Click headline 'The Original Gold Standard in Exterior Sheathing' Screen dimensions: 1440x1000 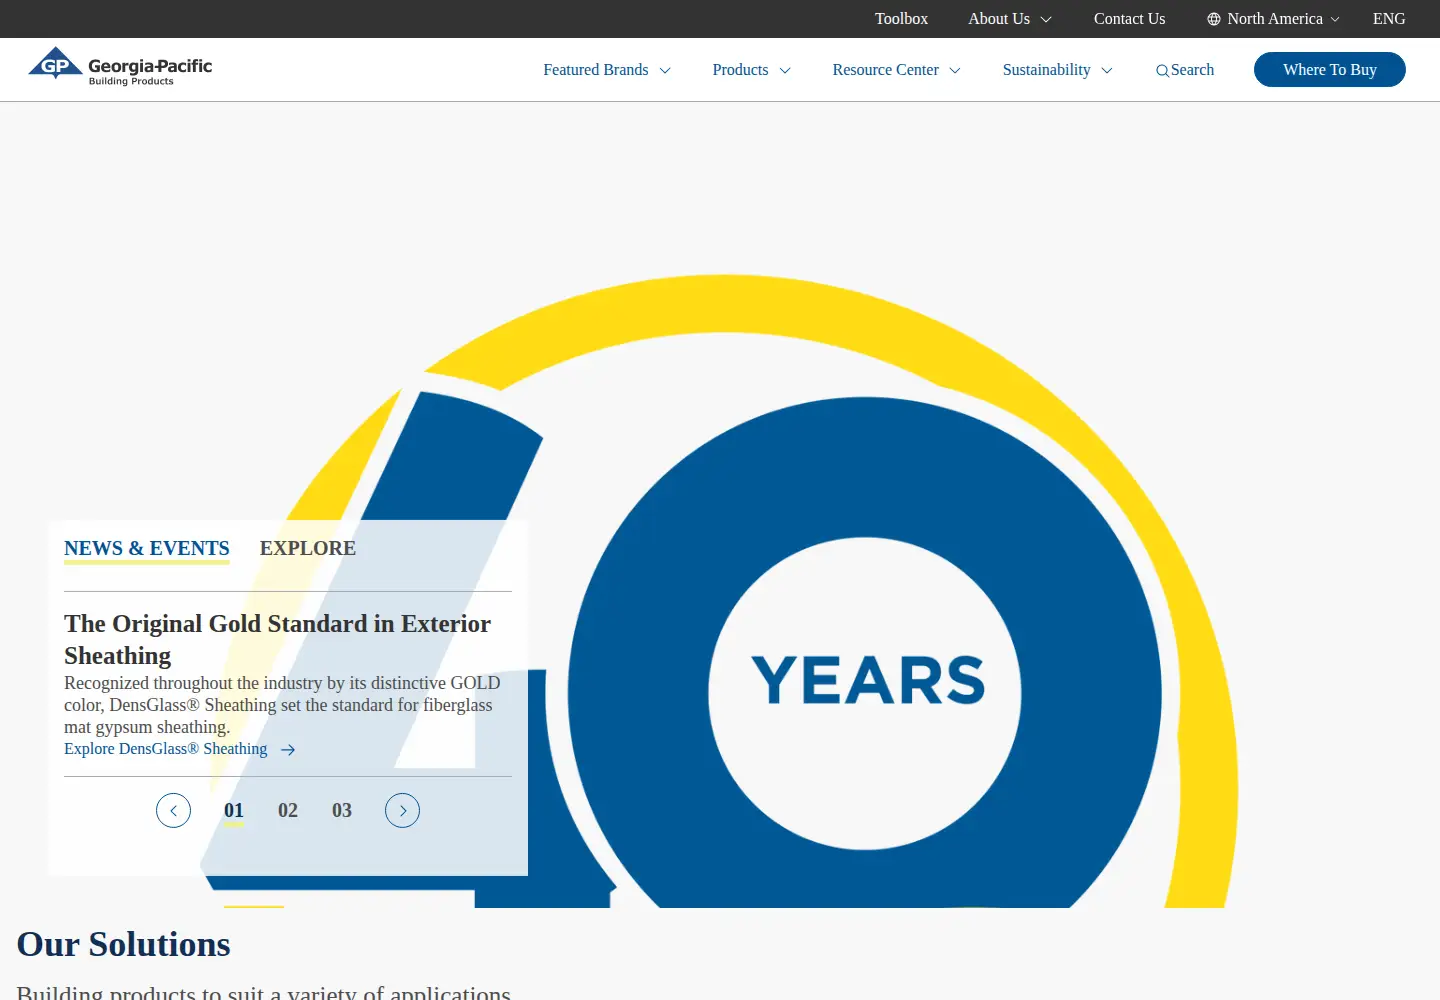(x=278, y=640)
